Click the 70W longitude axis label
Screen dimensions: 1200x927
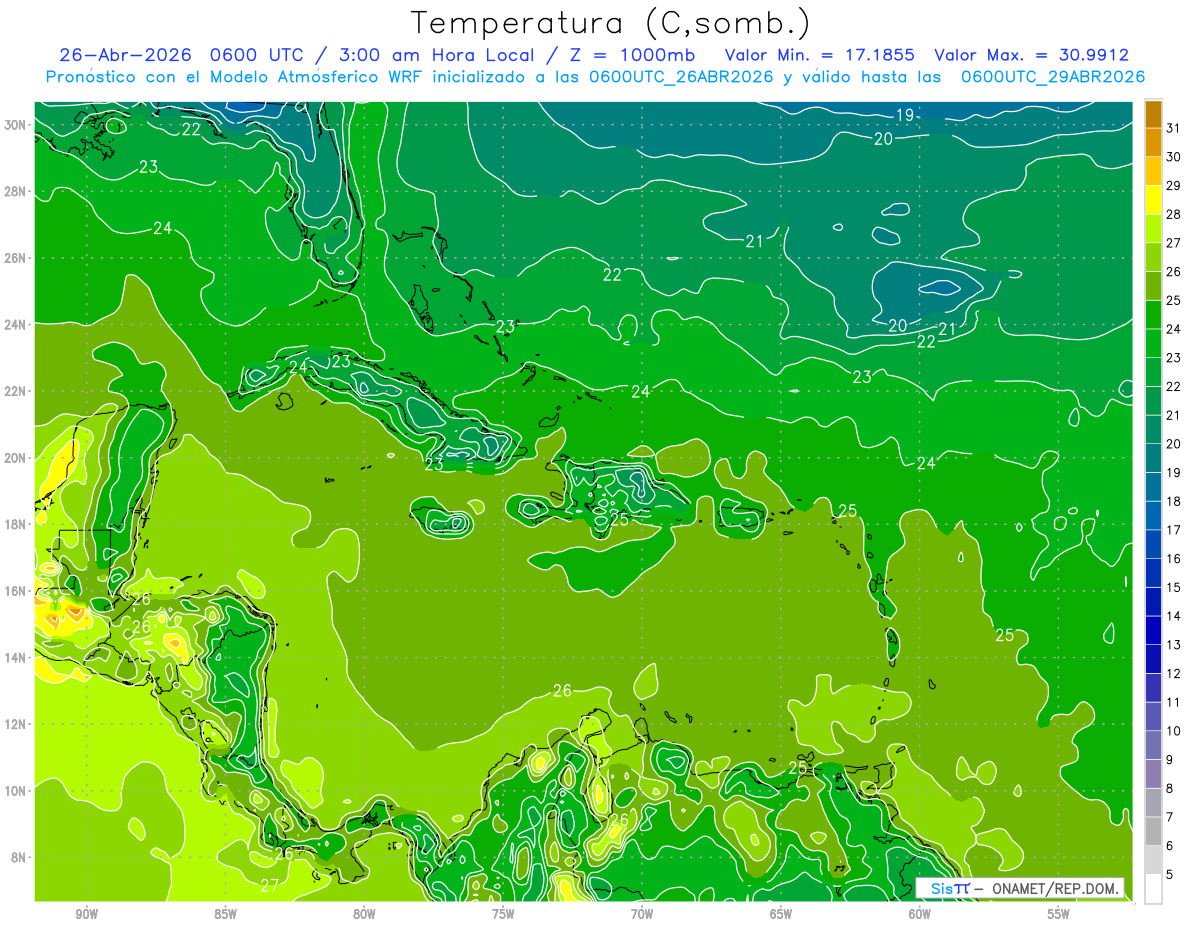pyautogui.click(x=642, y=913)
